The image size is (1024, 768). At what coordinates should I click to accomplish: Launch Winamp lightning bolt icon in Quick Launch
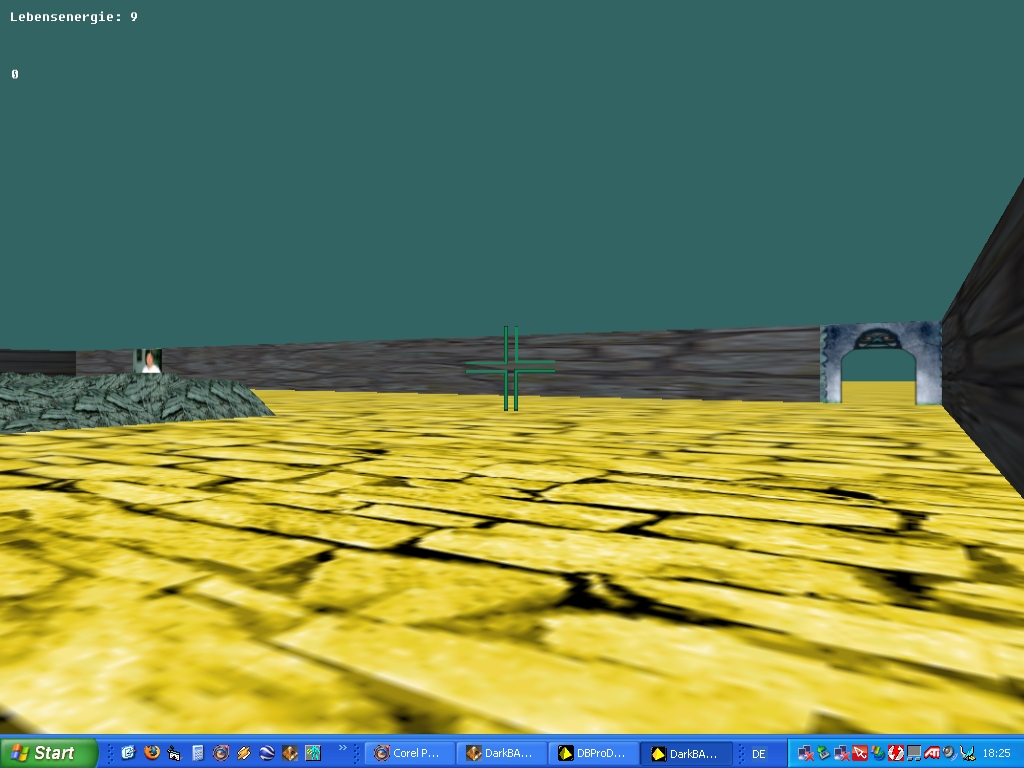point(243,753)
